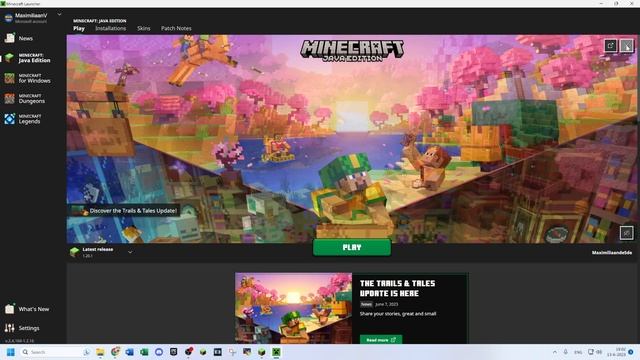Screen dimensions: 640x360
Task: Switch to the Installations tab
Action: pos(111,28)
